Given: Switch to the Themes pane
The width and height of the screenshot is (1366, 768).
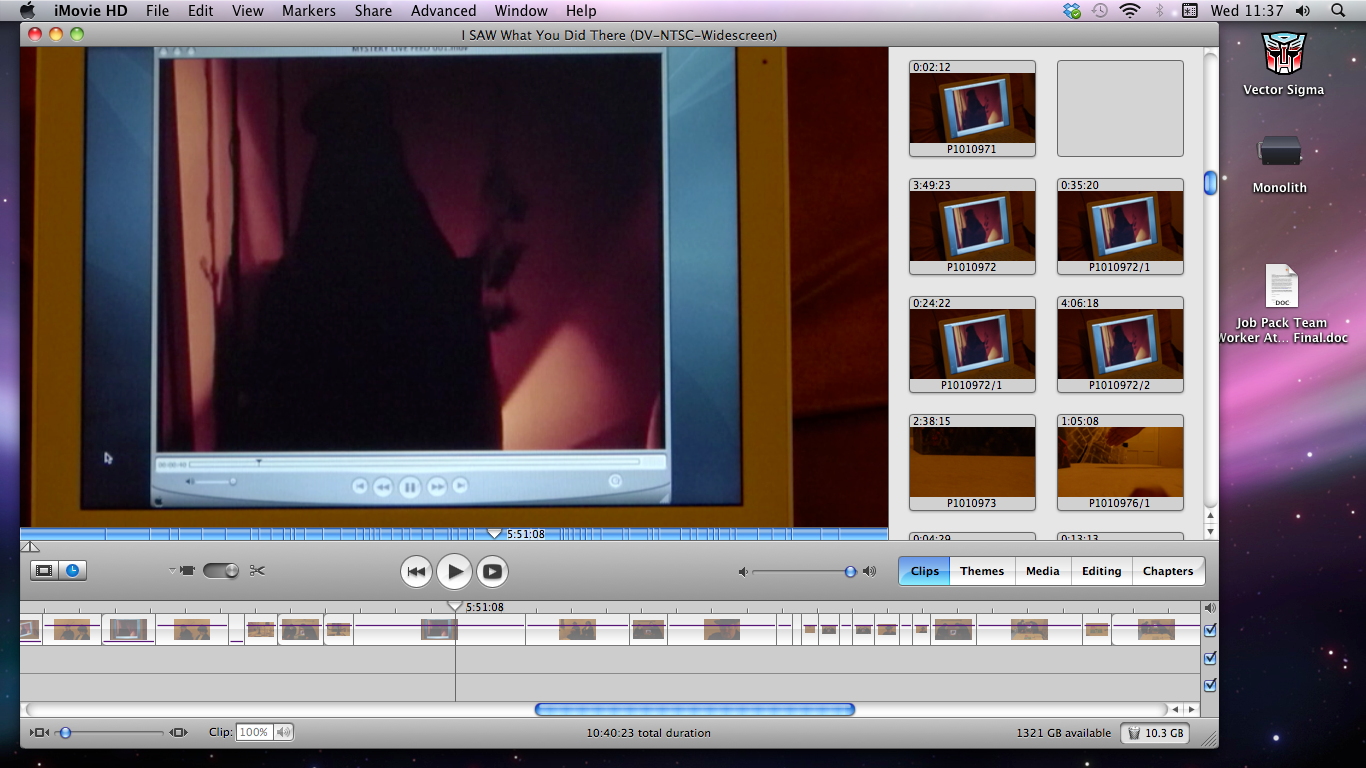Looking at the screenshot, I should (982, 571).
